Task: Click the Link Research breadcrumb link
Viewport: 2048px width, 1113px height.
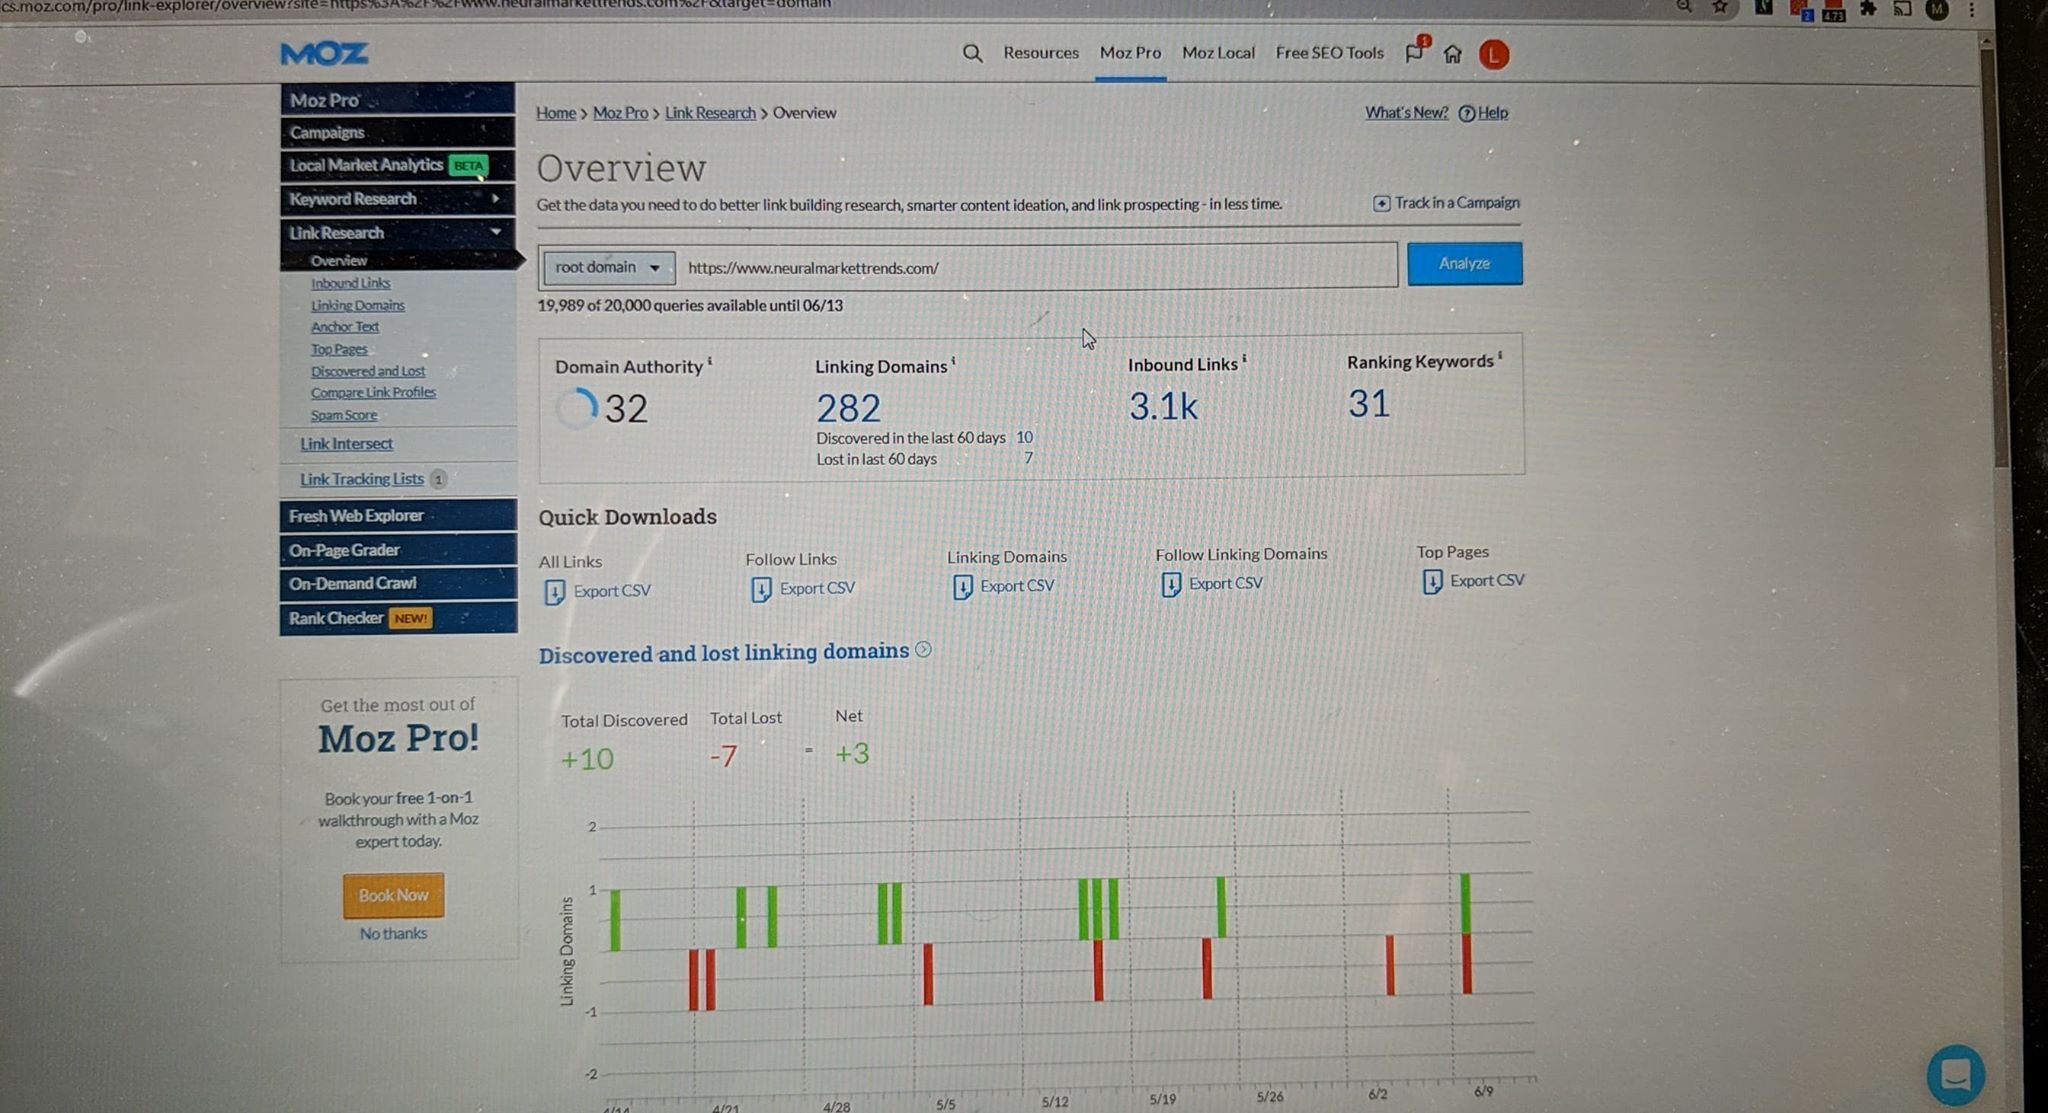Action: [x=710, y=113]
